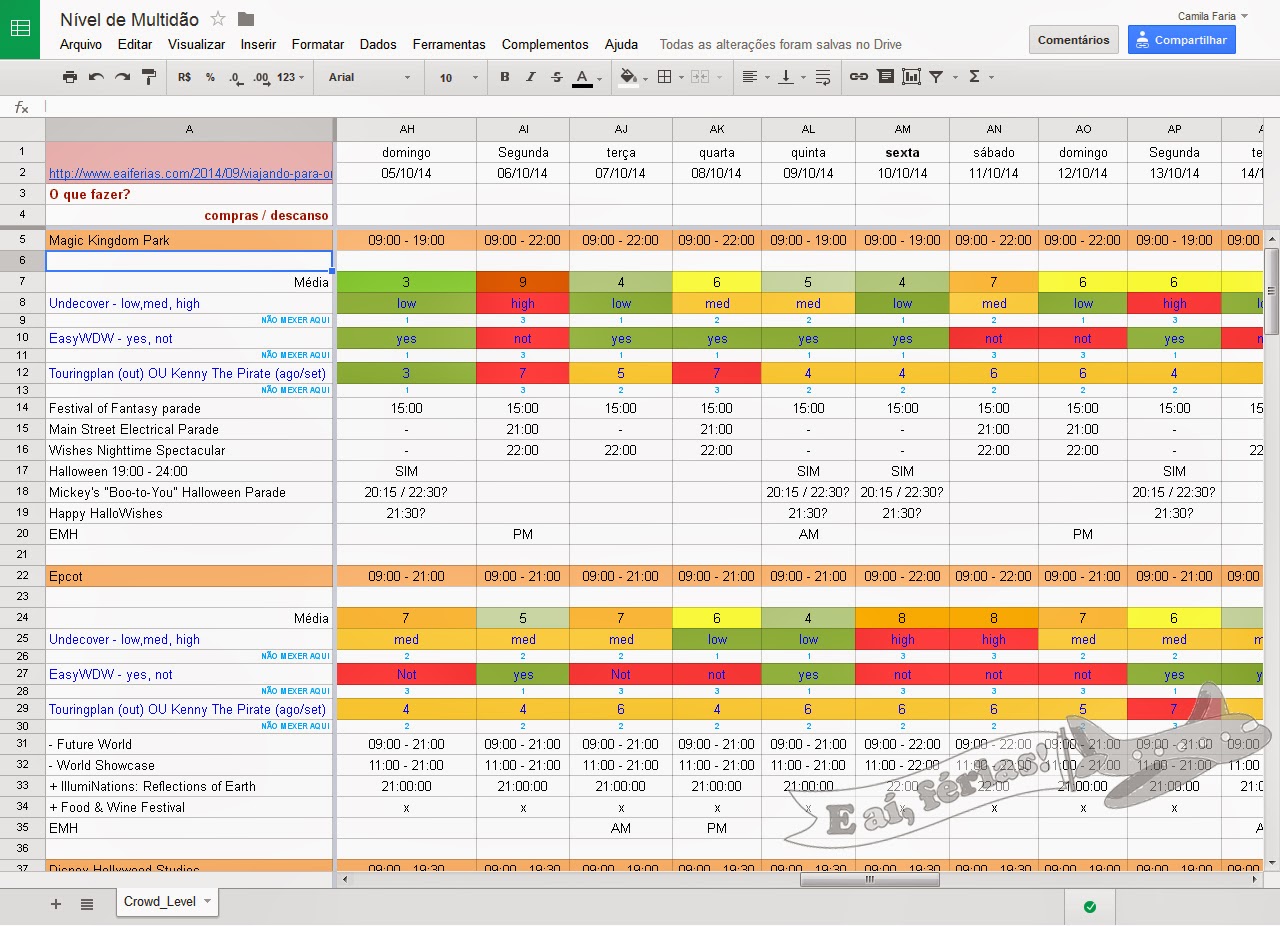Screen dimensions: 1280x926
Task: Open the Ajuda menu
Action: (x=621, y=44)
